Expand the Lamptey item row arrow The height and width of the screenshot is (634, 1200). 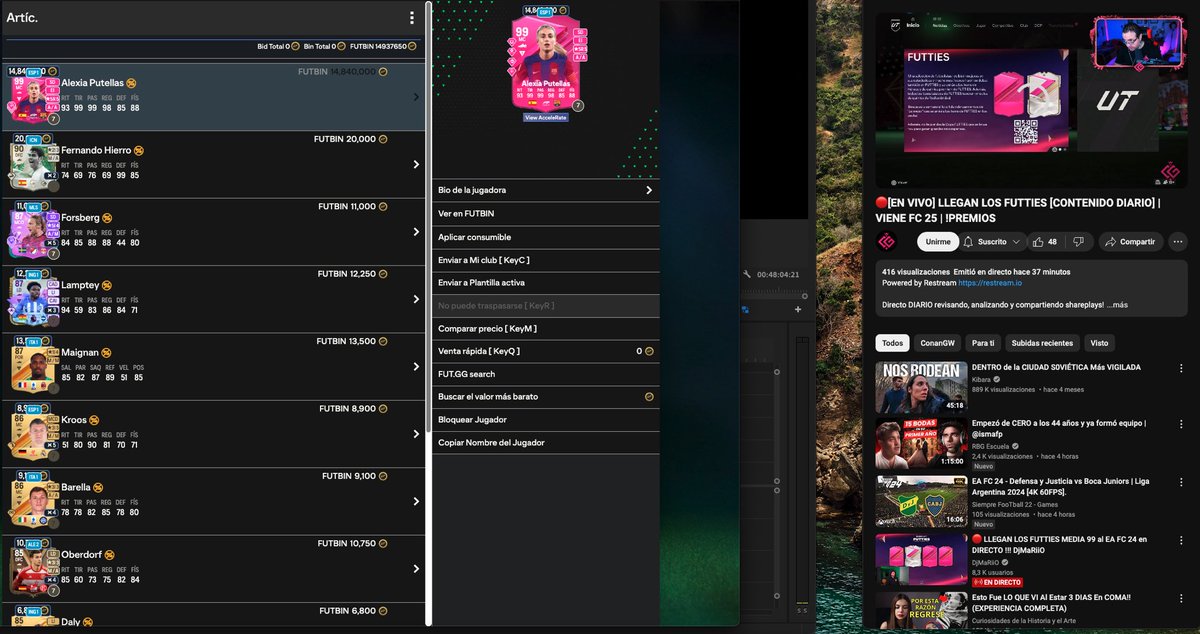pos(416,299)
